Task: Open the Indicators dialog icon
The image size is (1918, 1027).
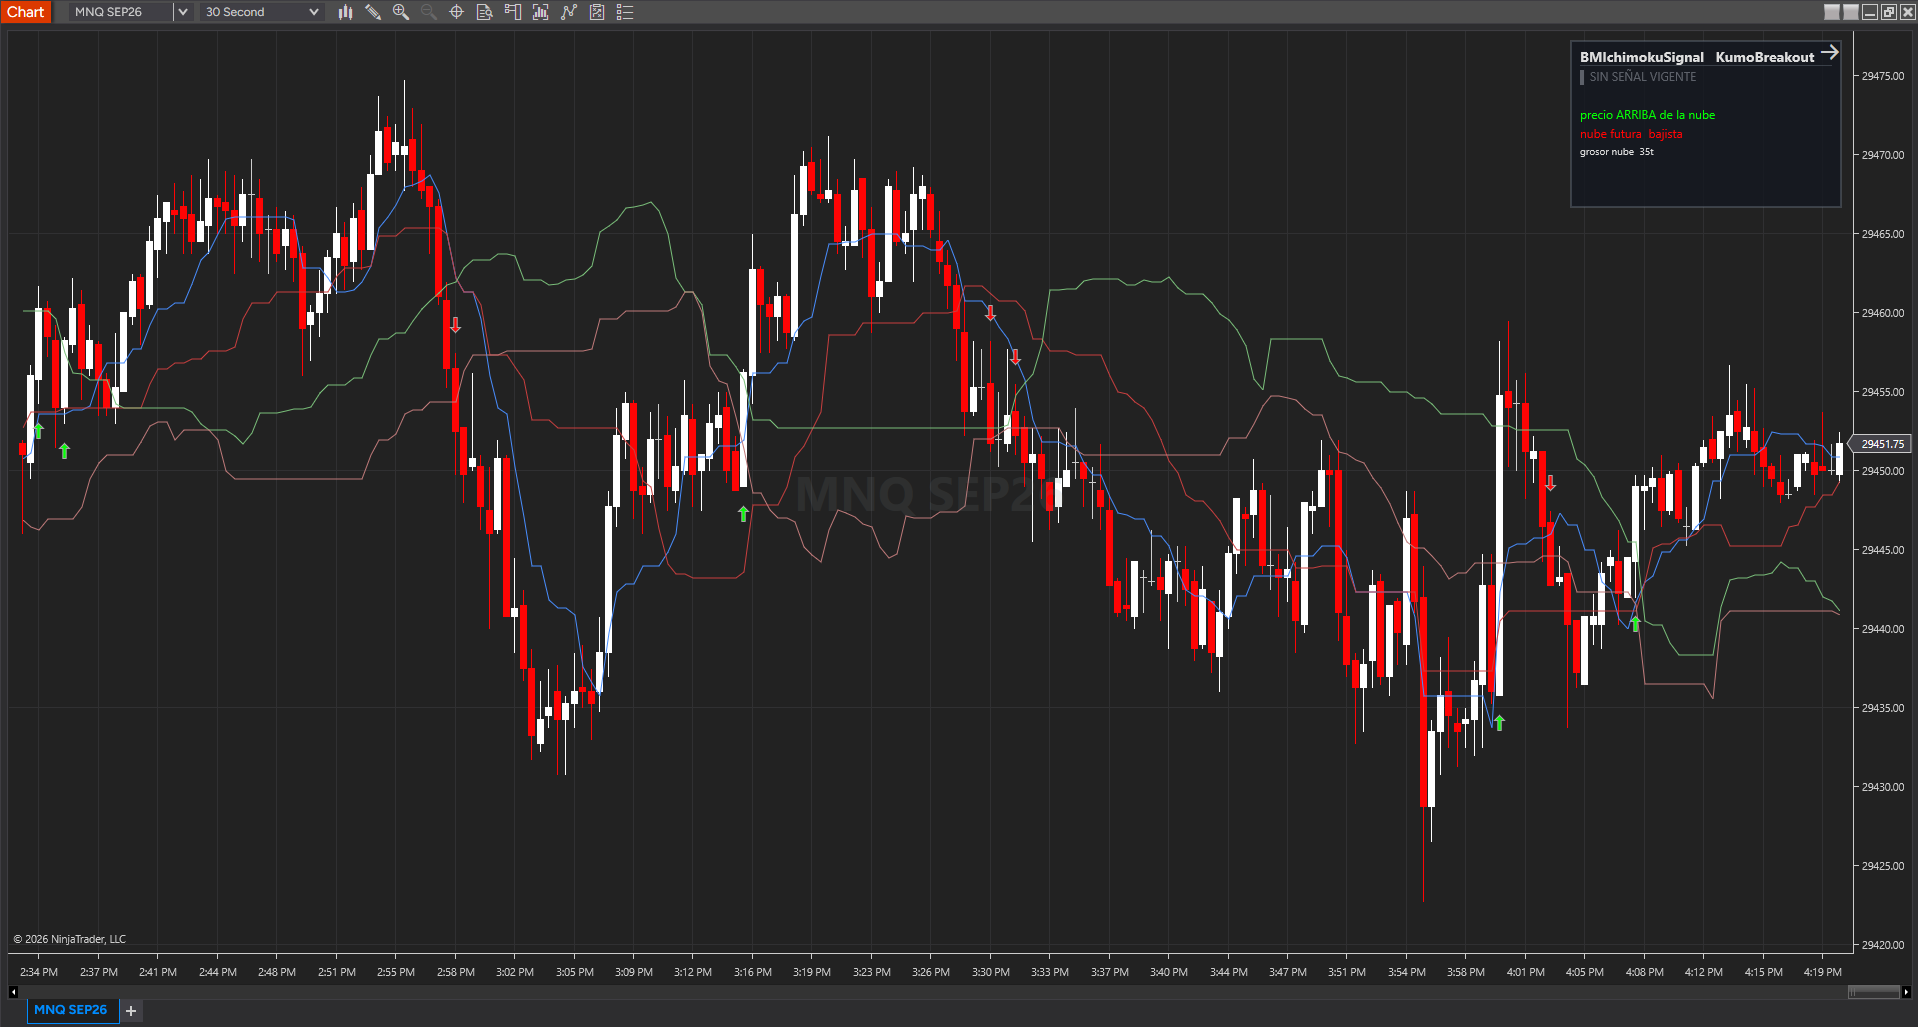Action: click(569, 12)
